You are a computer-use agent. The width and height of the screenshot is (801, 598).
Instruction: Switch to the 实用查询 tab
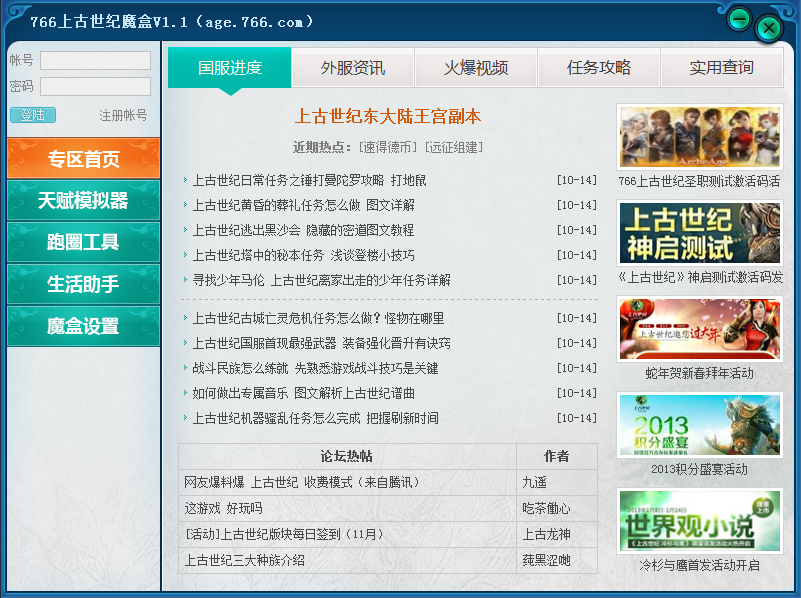click(722, 67)
